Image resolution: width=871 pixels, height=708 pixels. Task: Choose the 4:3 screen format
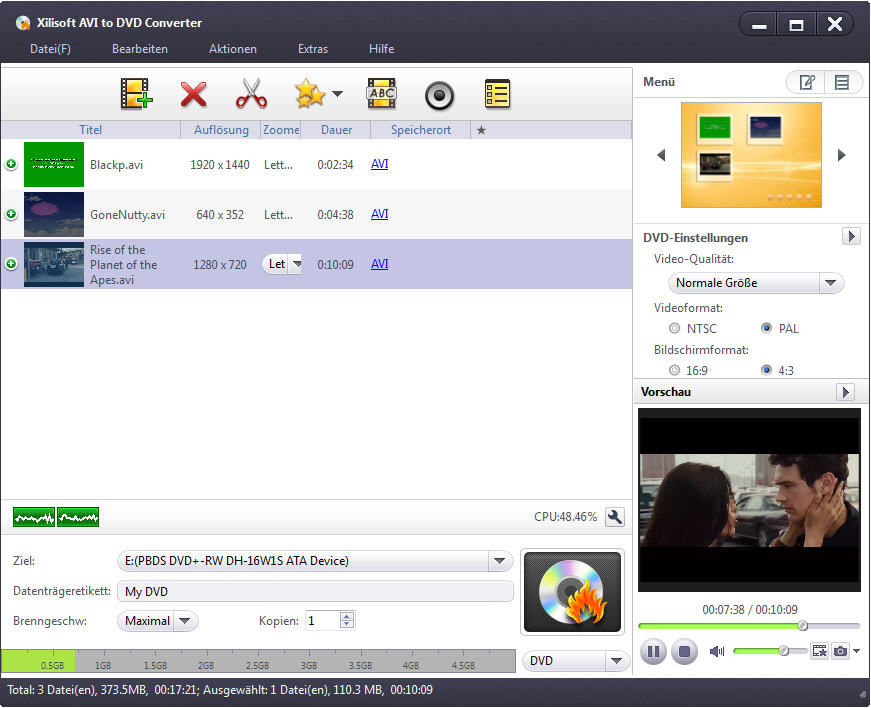(767, 370)
